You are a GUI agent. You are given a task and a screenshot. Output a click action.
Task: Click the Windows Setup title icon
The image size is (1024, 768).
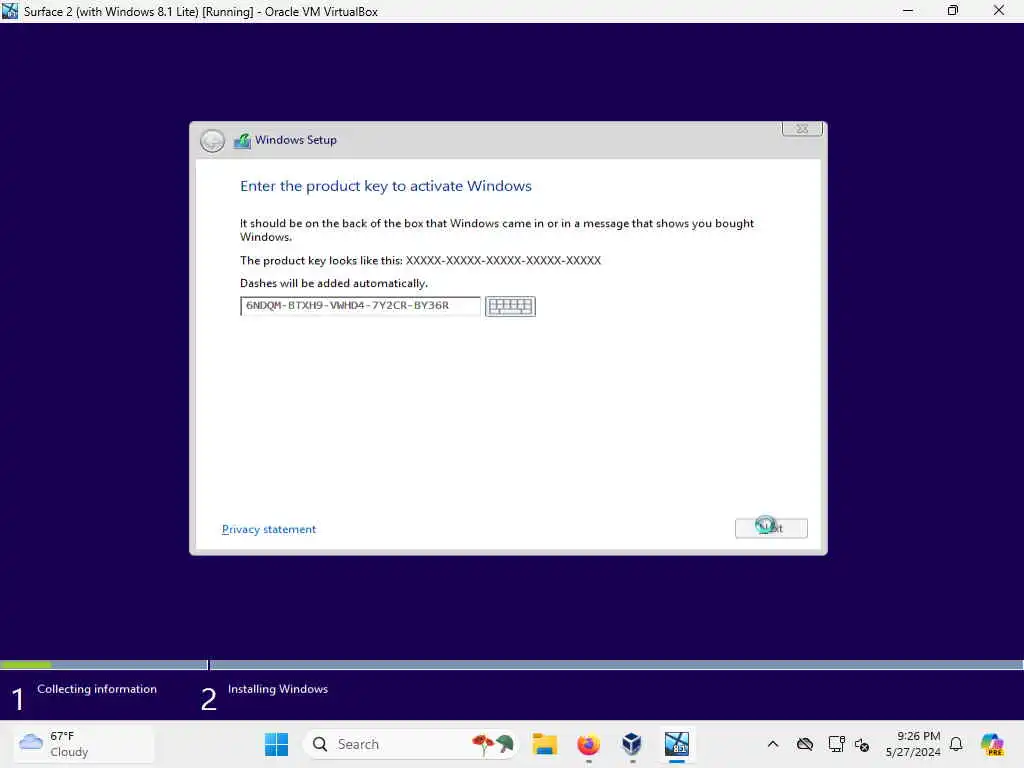pos(242,140)
